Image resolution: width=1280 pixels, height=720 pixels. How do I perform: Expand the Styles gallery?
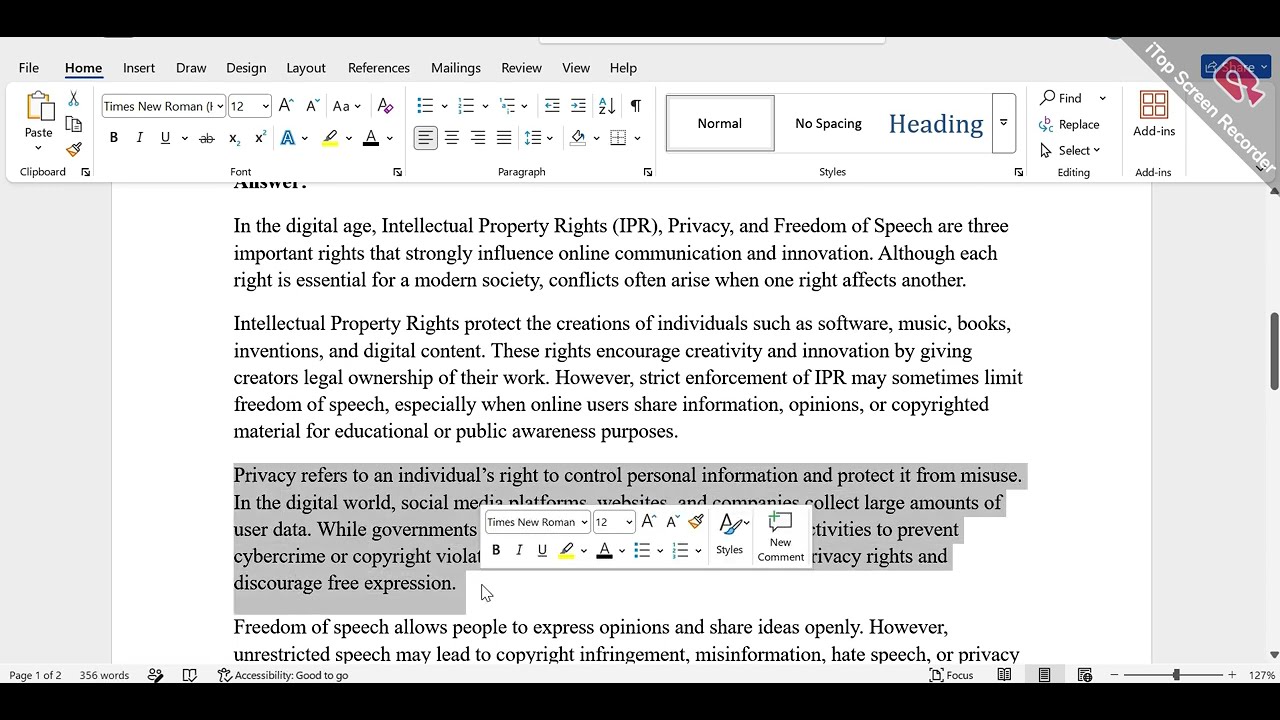[1003, 124]
